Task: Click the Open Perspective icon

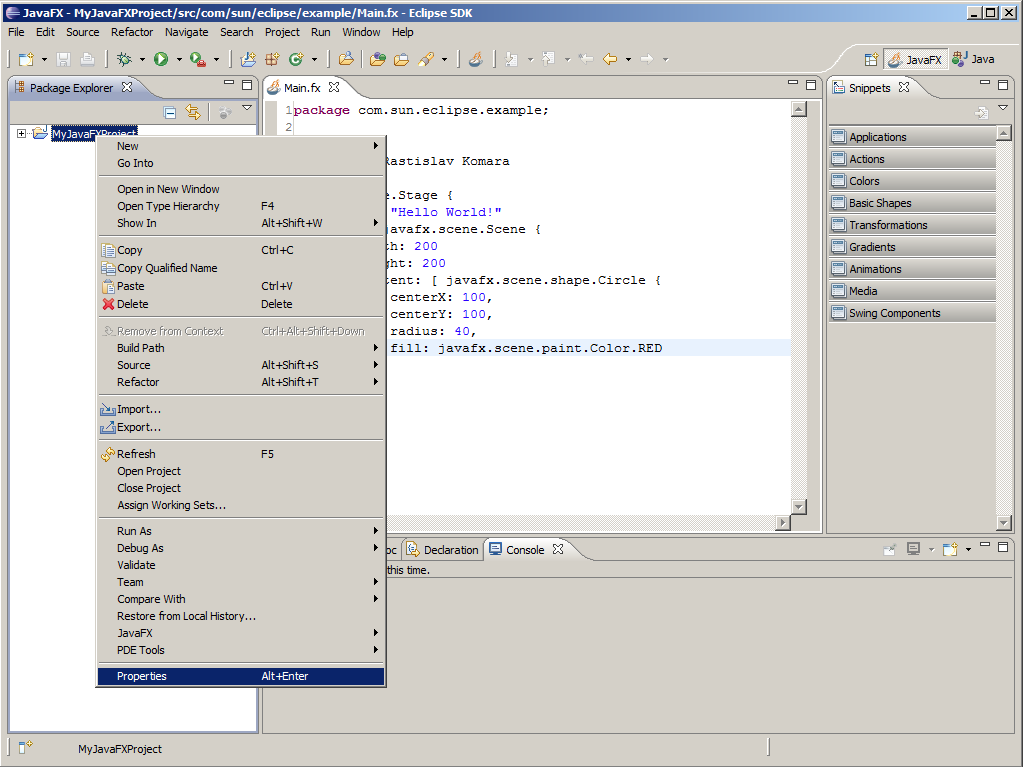Action: [x=871, y=60]
